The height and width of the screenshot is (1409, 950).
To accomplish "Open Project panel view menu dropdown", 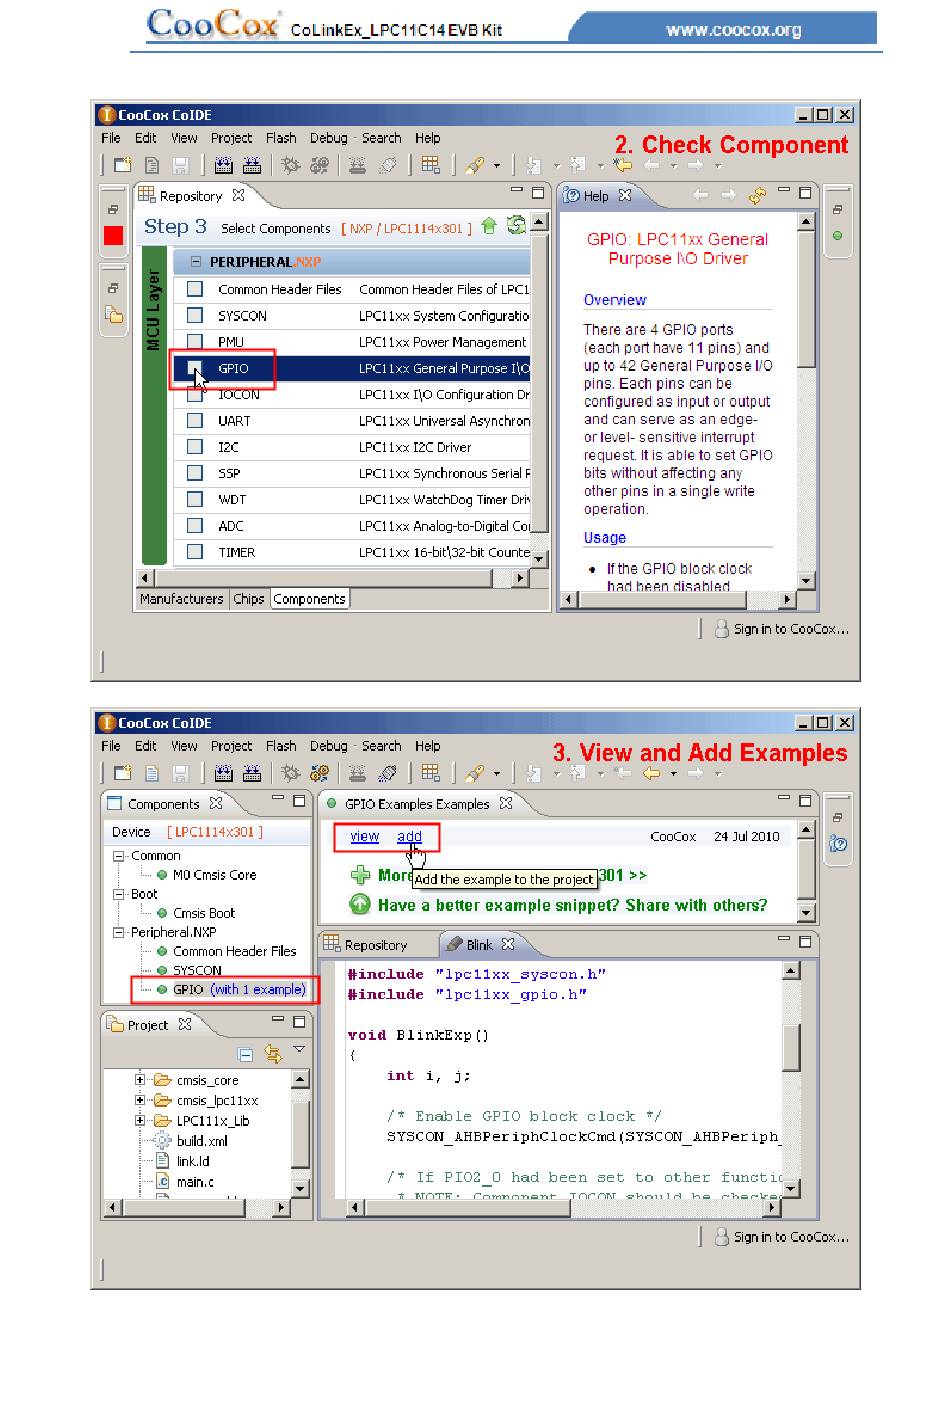I will (299, 1050).
